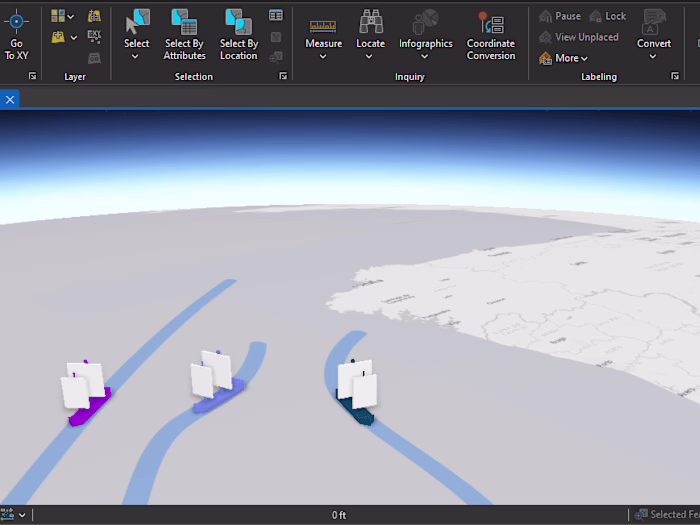Toggle Lock labels

(x=608, y=17)
